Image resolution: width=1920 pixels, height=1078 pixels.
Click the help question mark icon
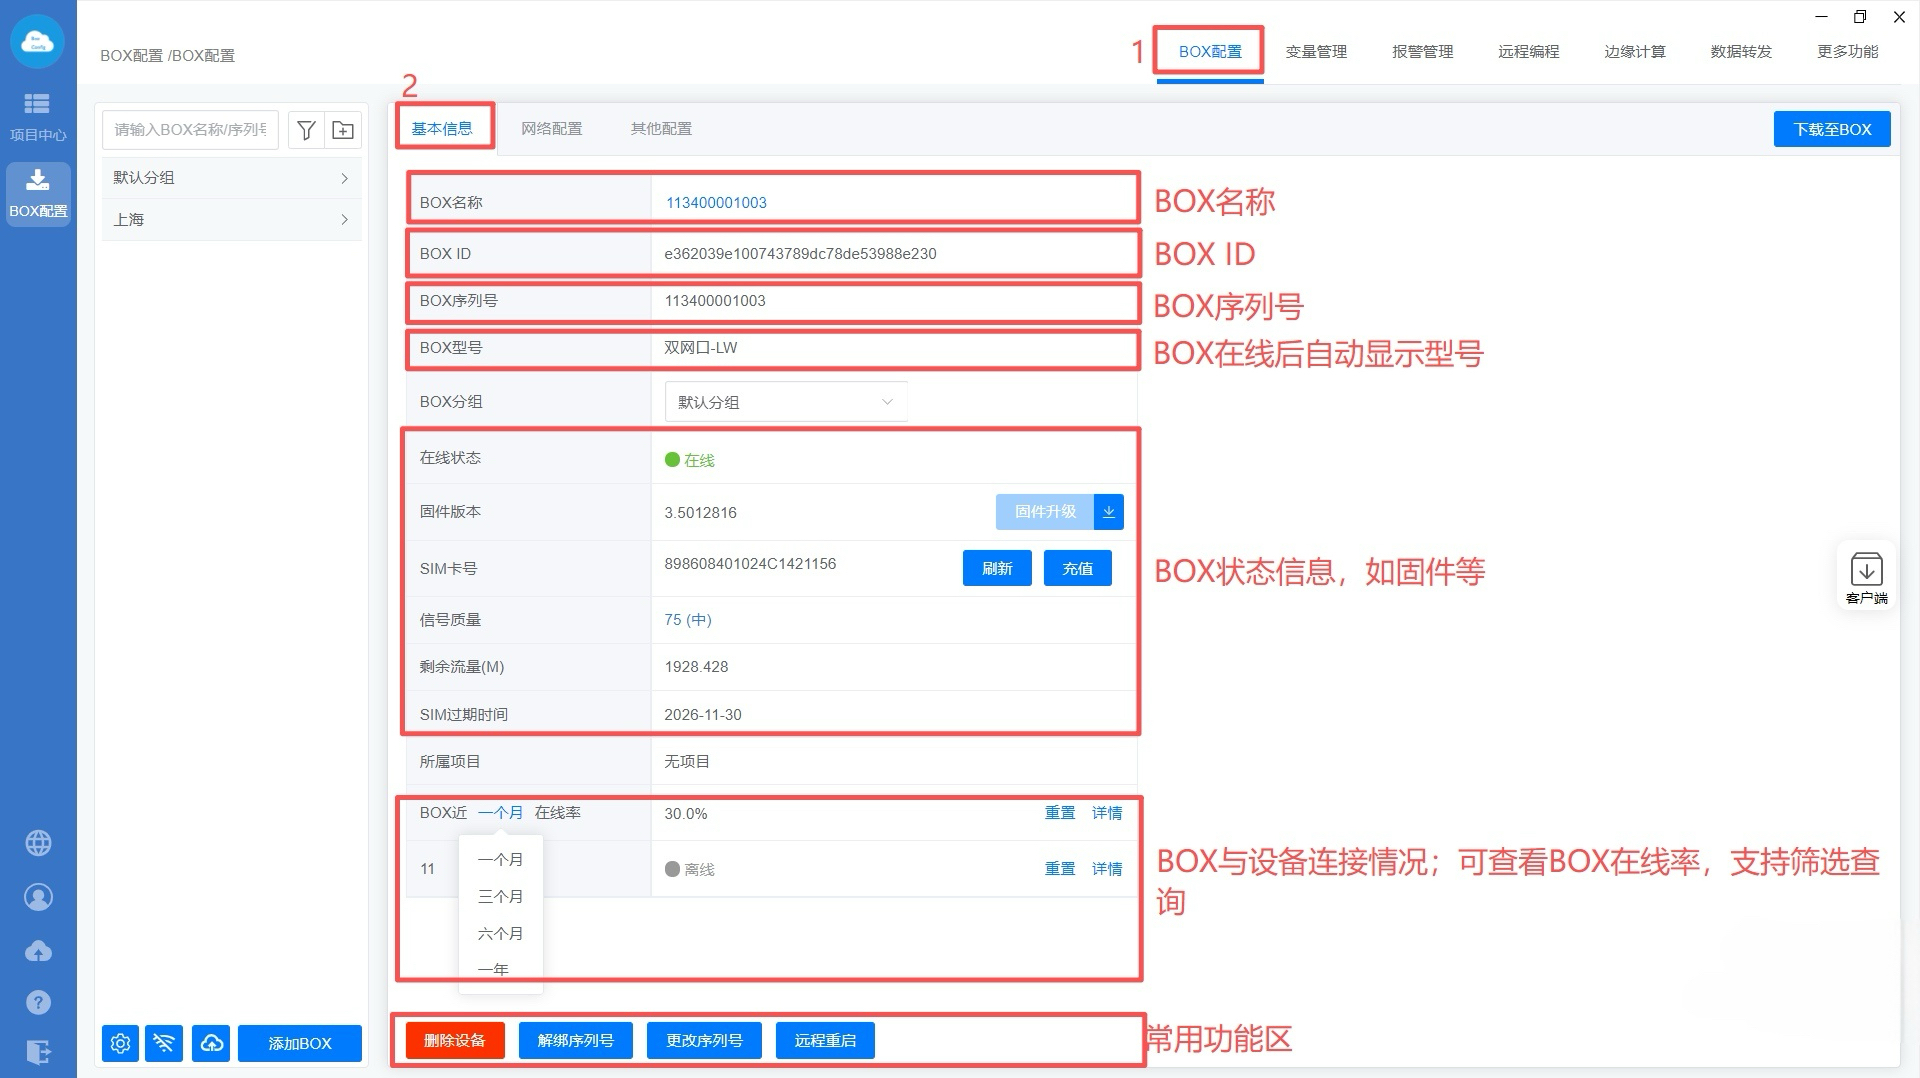tap(38, 1002)
